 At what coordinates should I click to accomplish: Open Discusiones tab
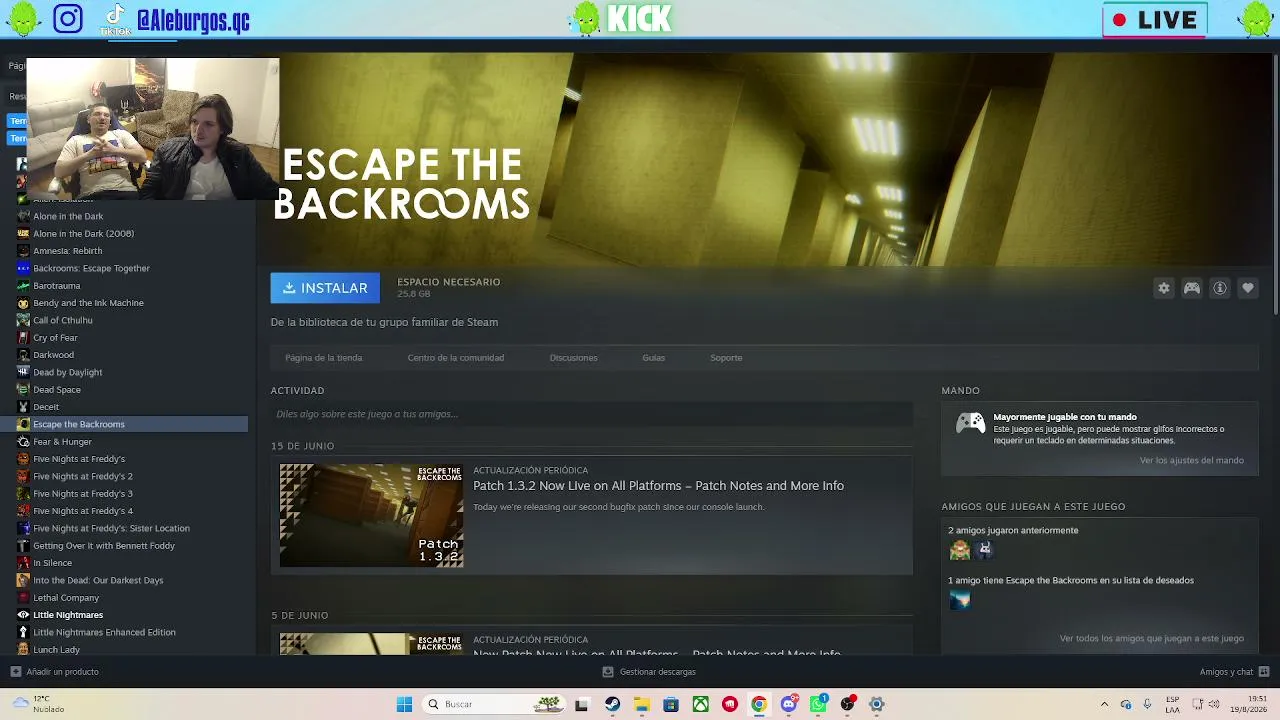[573, 358]
